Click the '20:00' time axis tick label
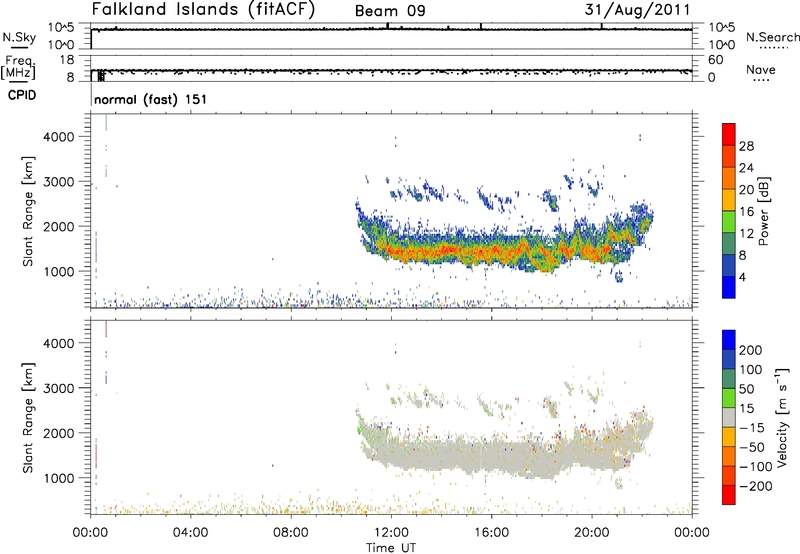The image size is (800, 554). pos(592,533)
